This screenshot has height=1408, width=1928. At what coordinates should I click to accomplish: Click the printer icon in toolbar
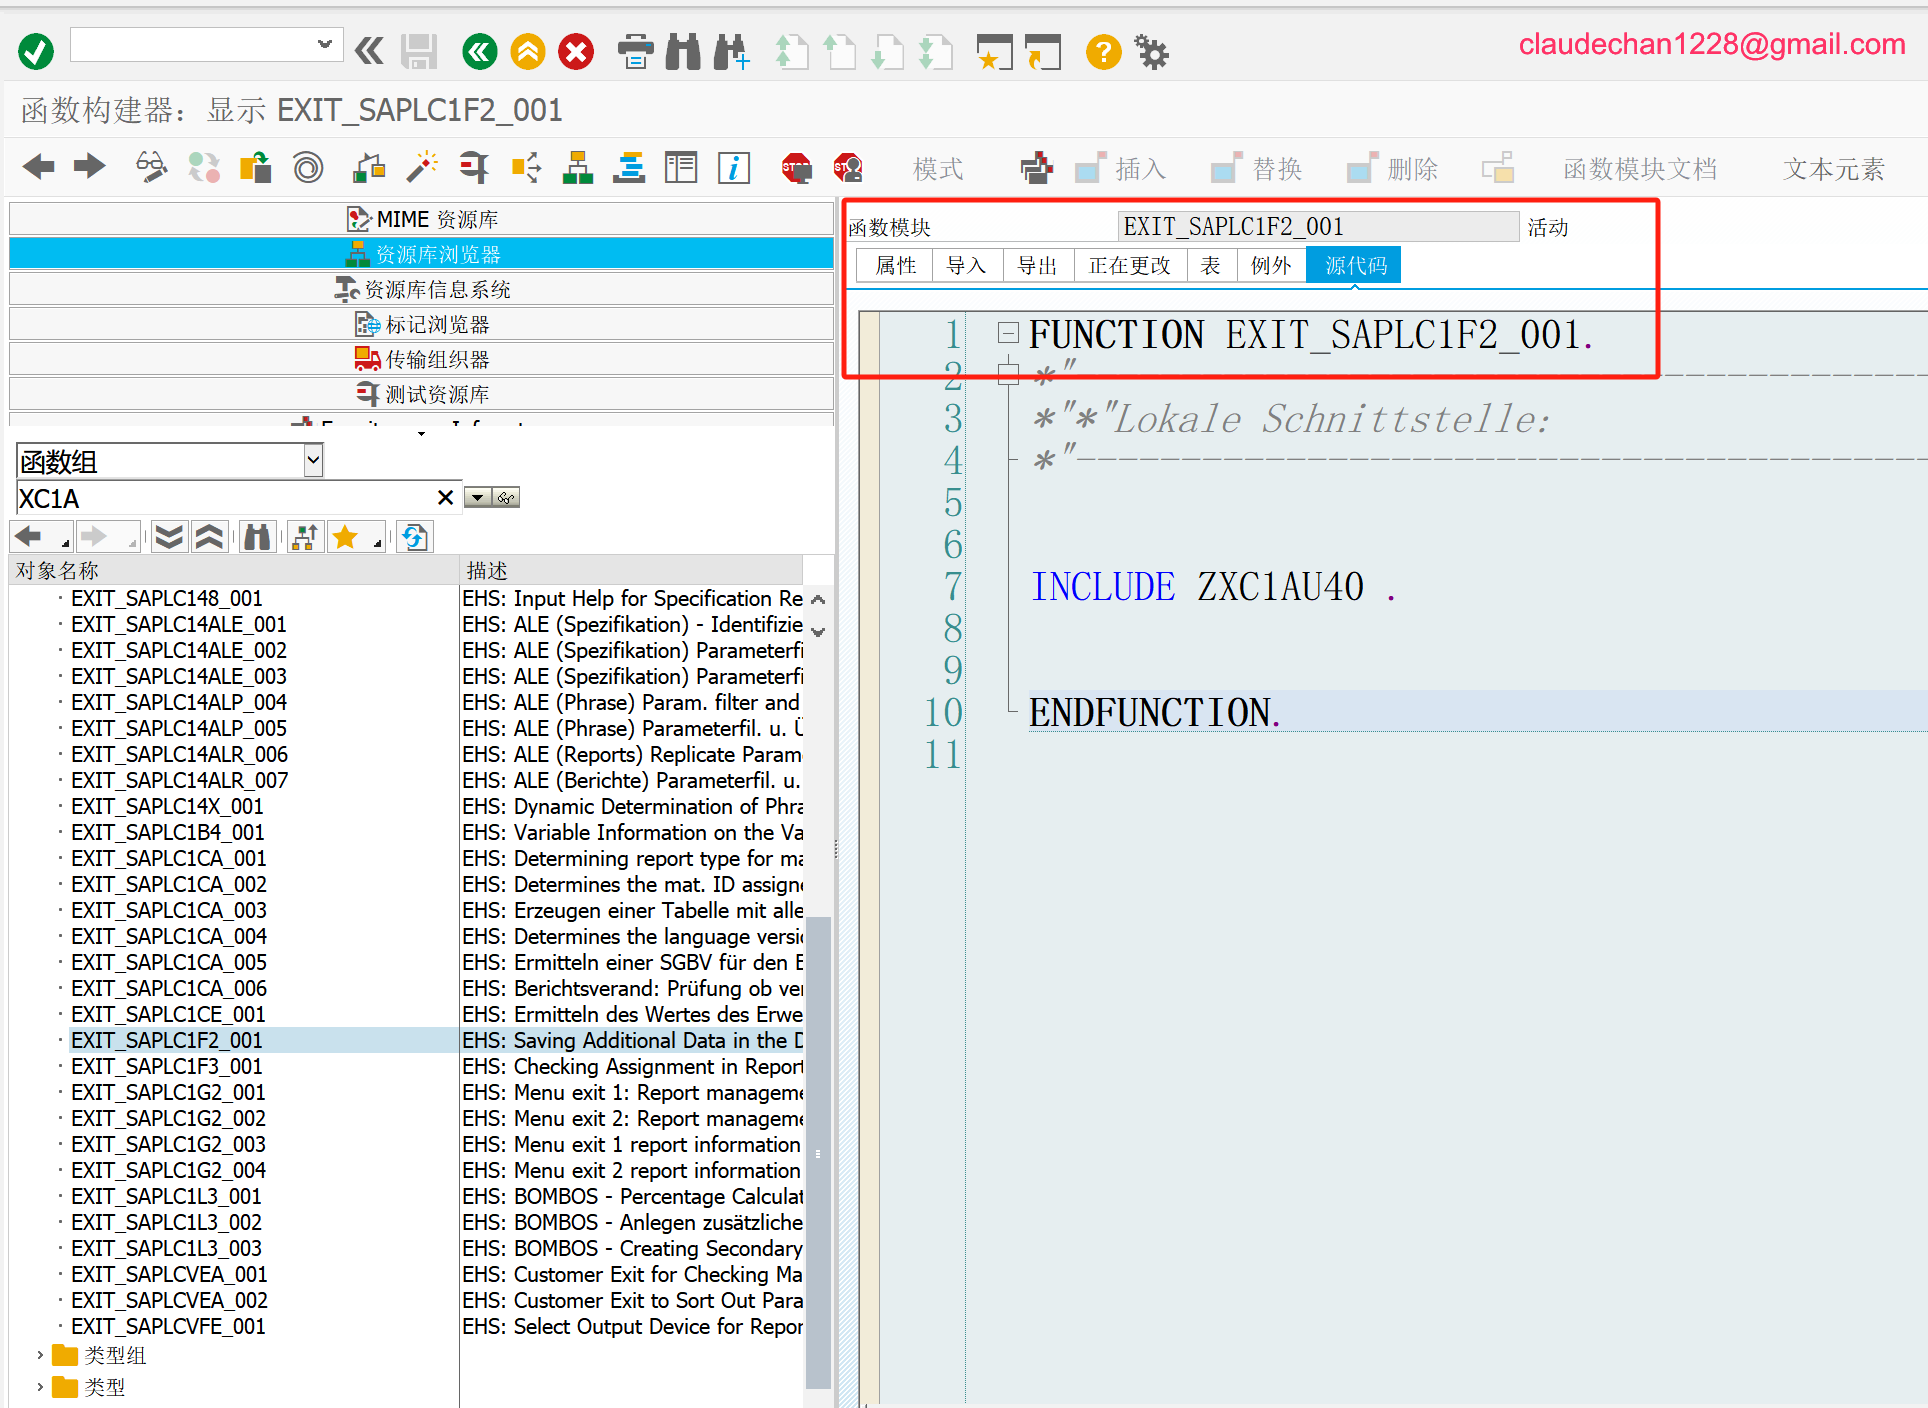click(635, 51)
